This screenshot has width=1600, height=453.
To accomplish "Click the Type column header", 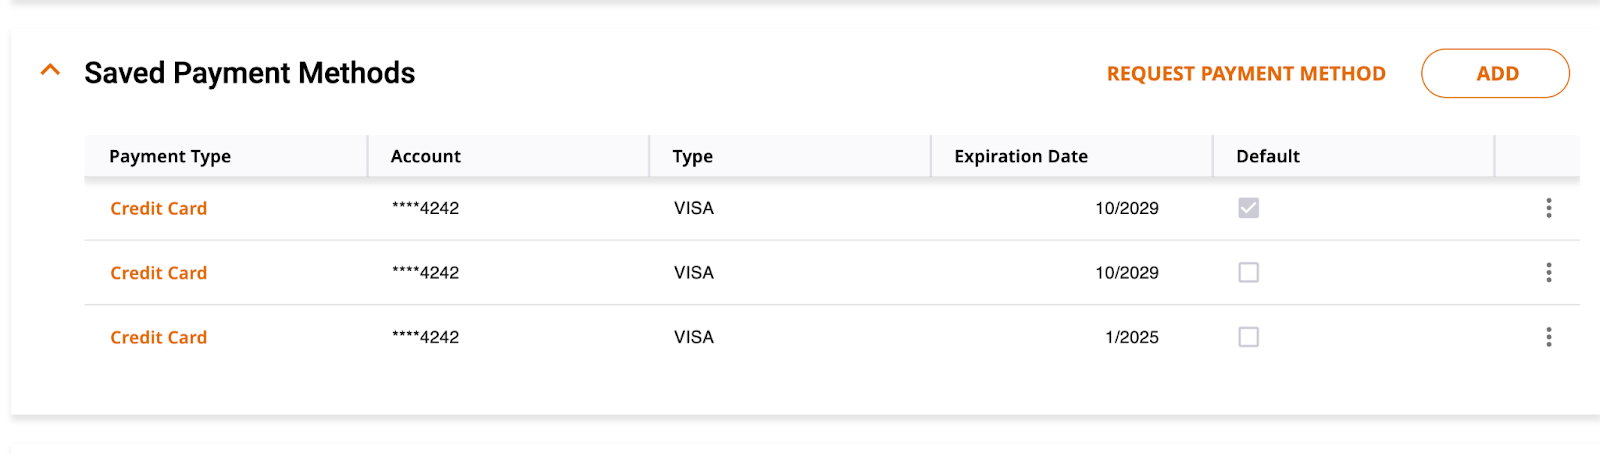I will 692,156.
